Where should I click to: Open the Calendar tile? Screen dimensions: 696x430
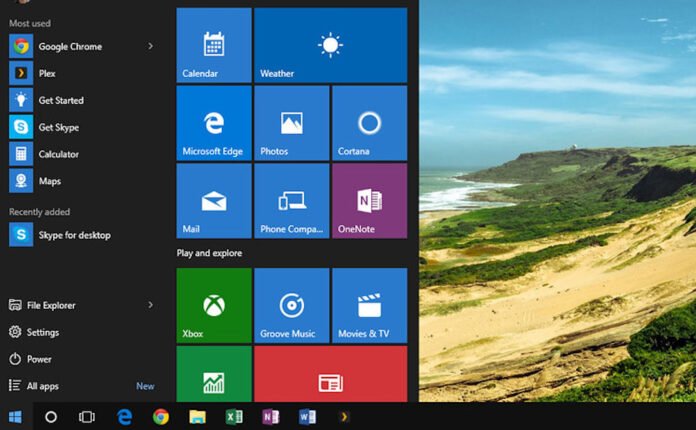pyautogui.click(x=214, y=45)
